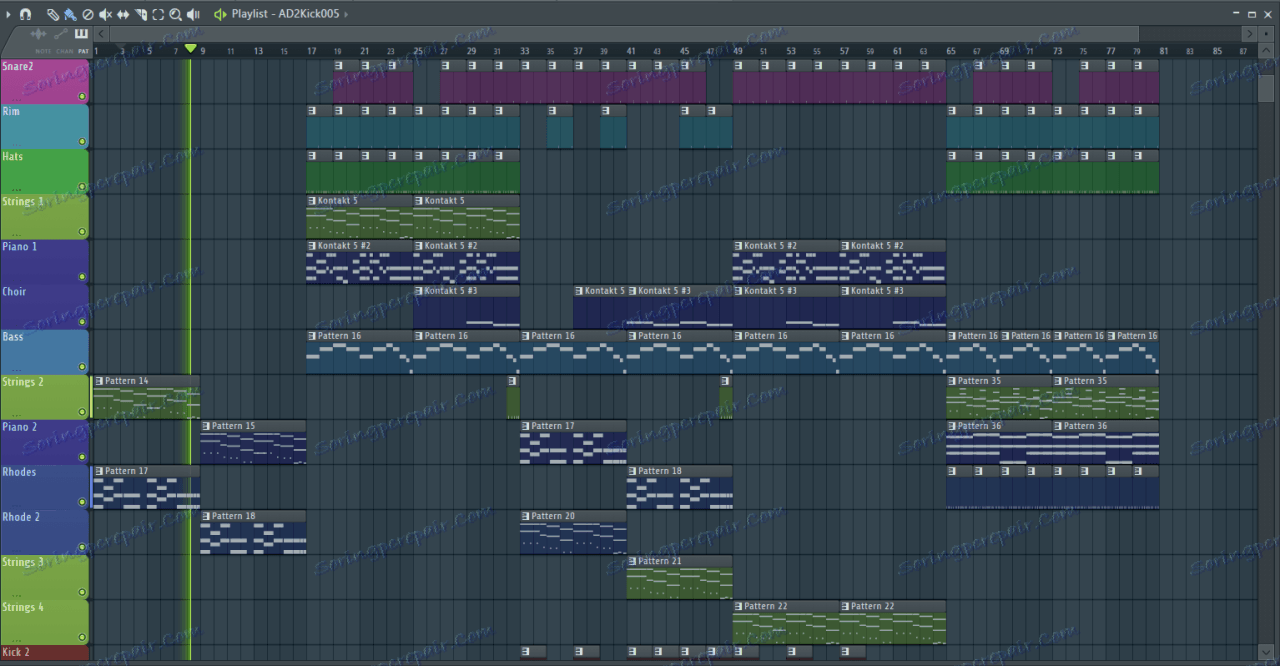Click clip icon on Rhodes Pattern 17
This screenshot has width=1280, height=666.
point(99,471)
